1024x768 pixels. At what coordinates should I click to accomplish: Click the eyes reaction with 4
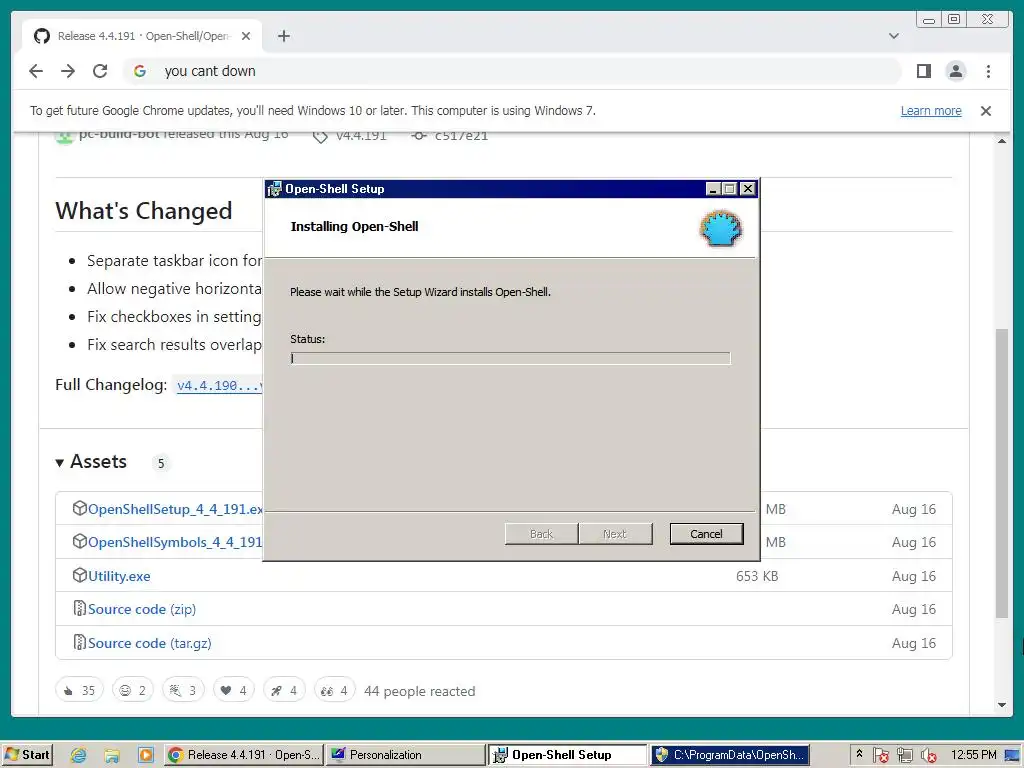(334, 690)
